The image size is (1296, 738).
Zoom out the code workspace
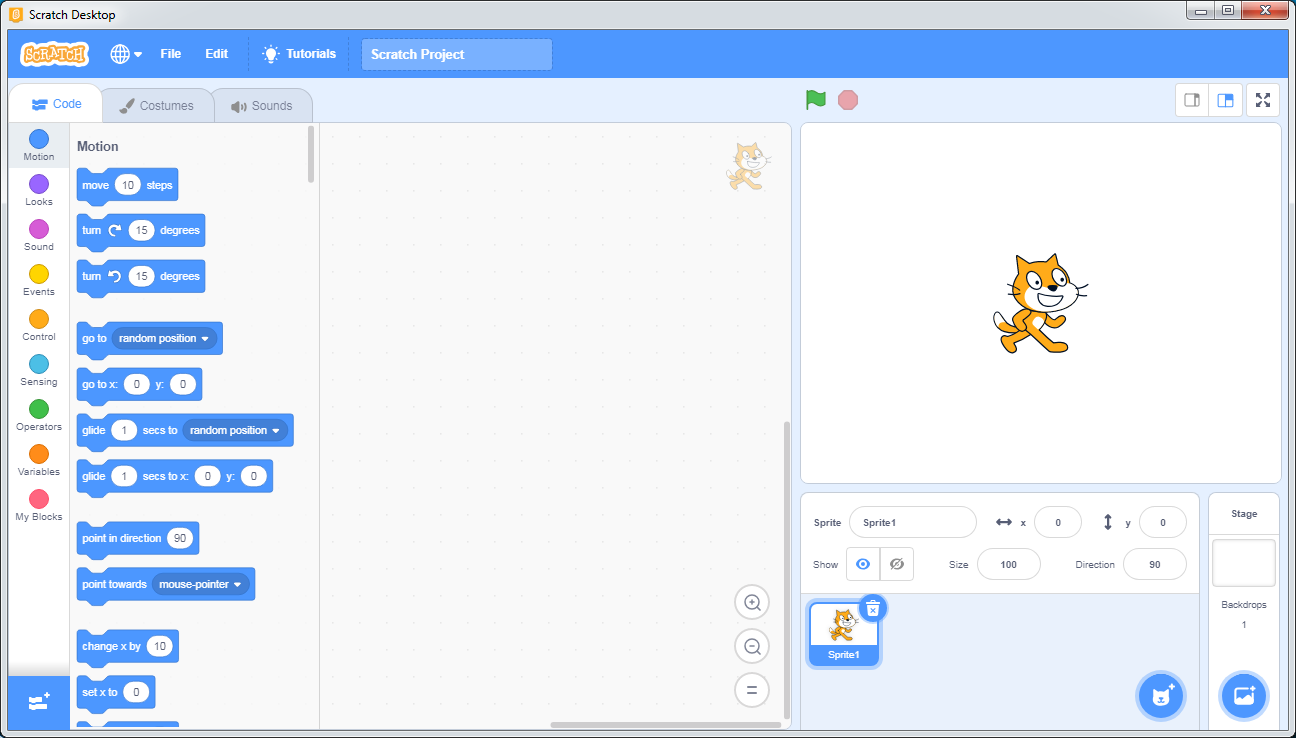click(752, 646)
